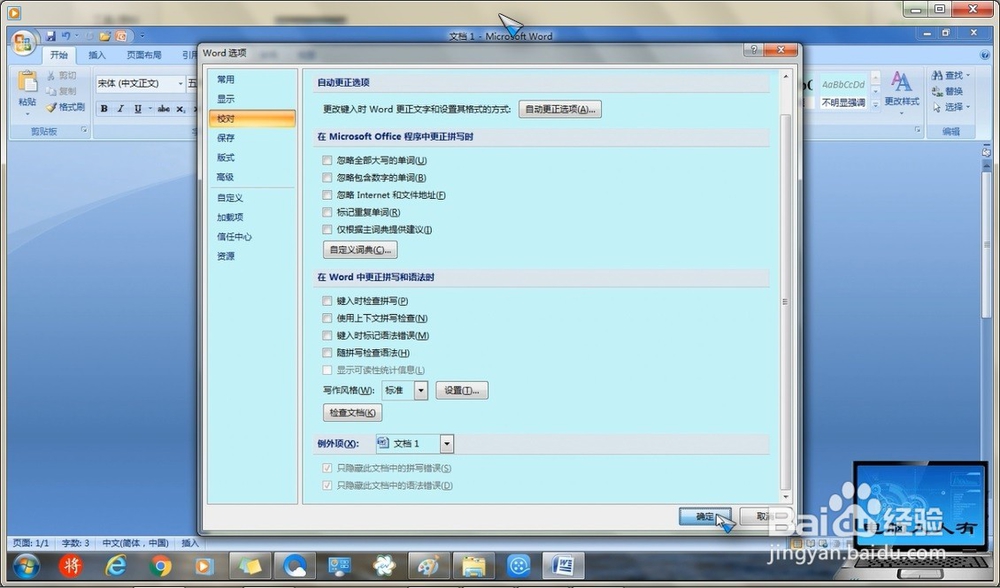Click the Undo icon in Quick Access toolbar
Screen dimensions: 1000x588
(66, 36)
